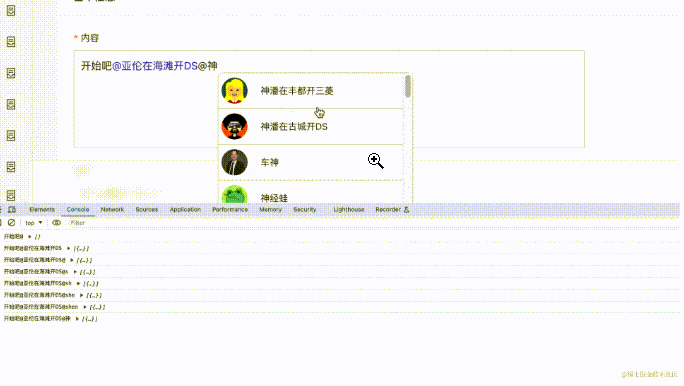Choose 神潘在丰都开三菱 from the mention list

311,91
